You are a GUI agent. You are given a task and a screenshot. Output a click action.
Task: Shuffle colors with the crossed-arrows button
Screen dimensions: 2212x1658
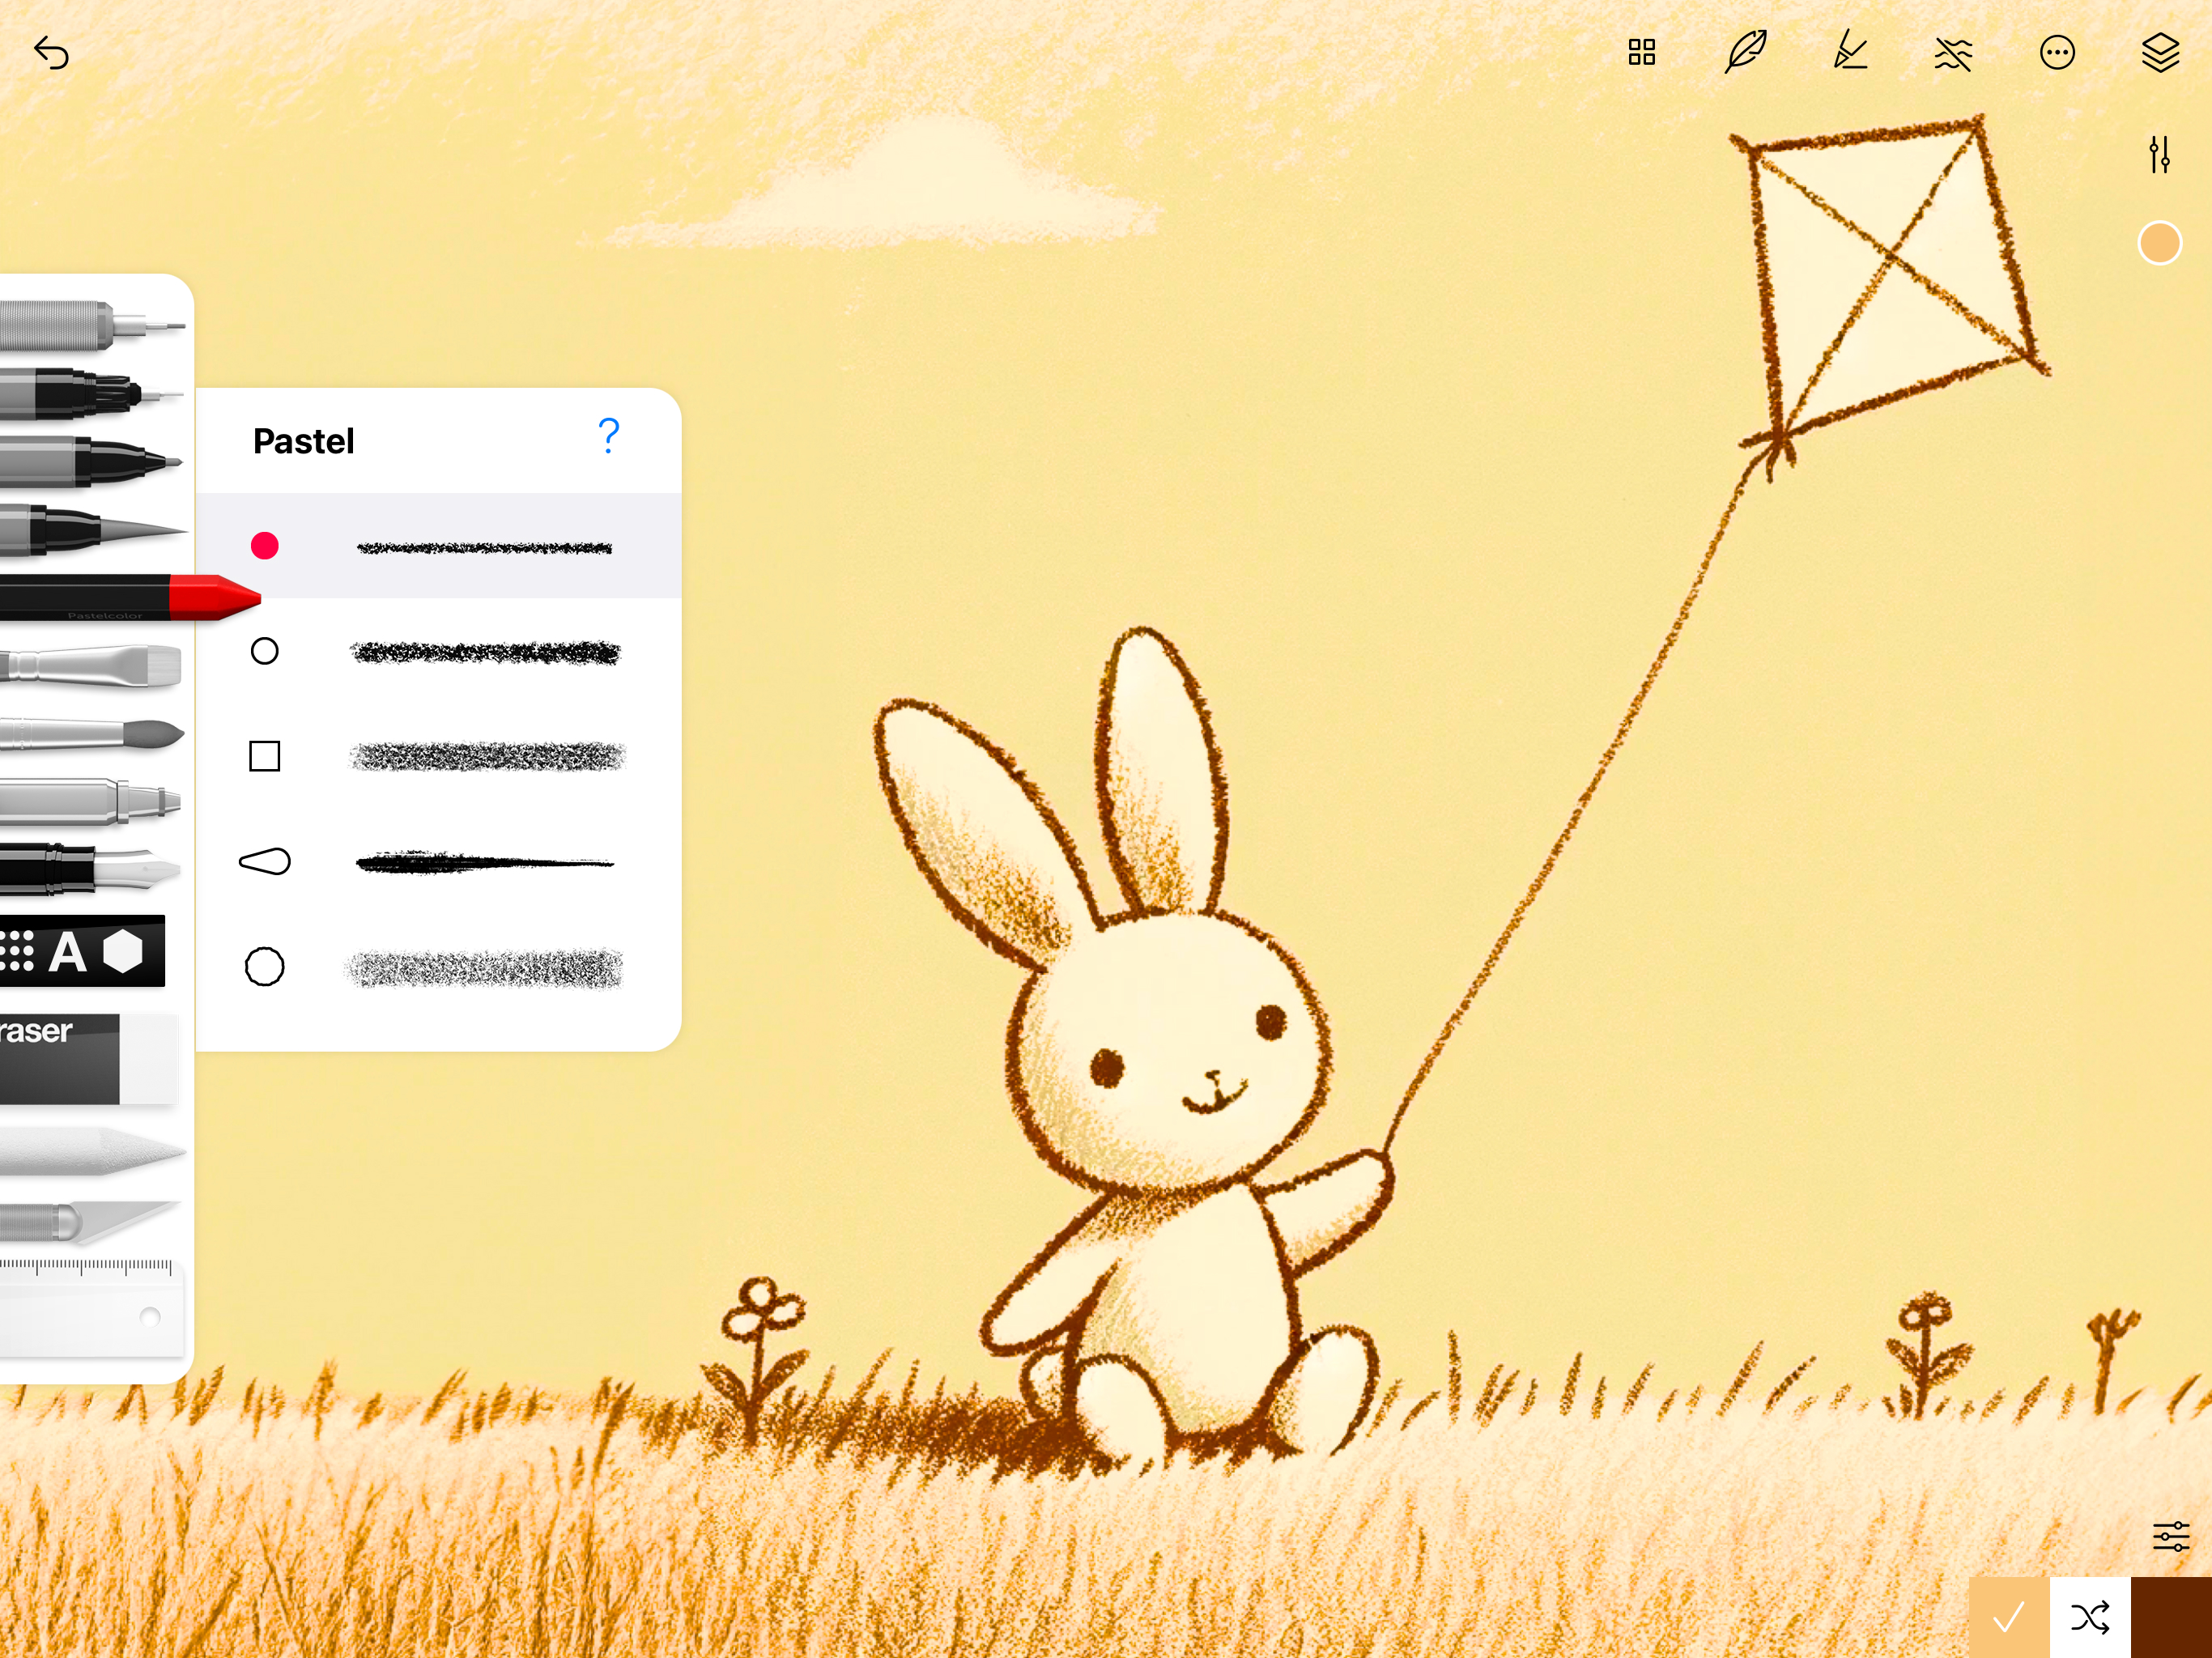[x=2090, y=1617]
